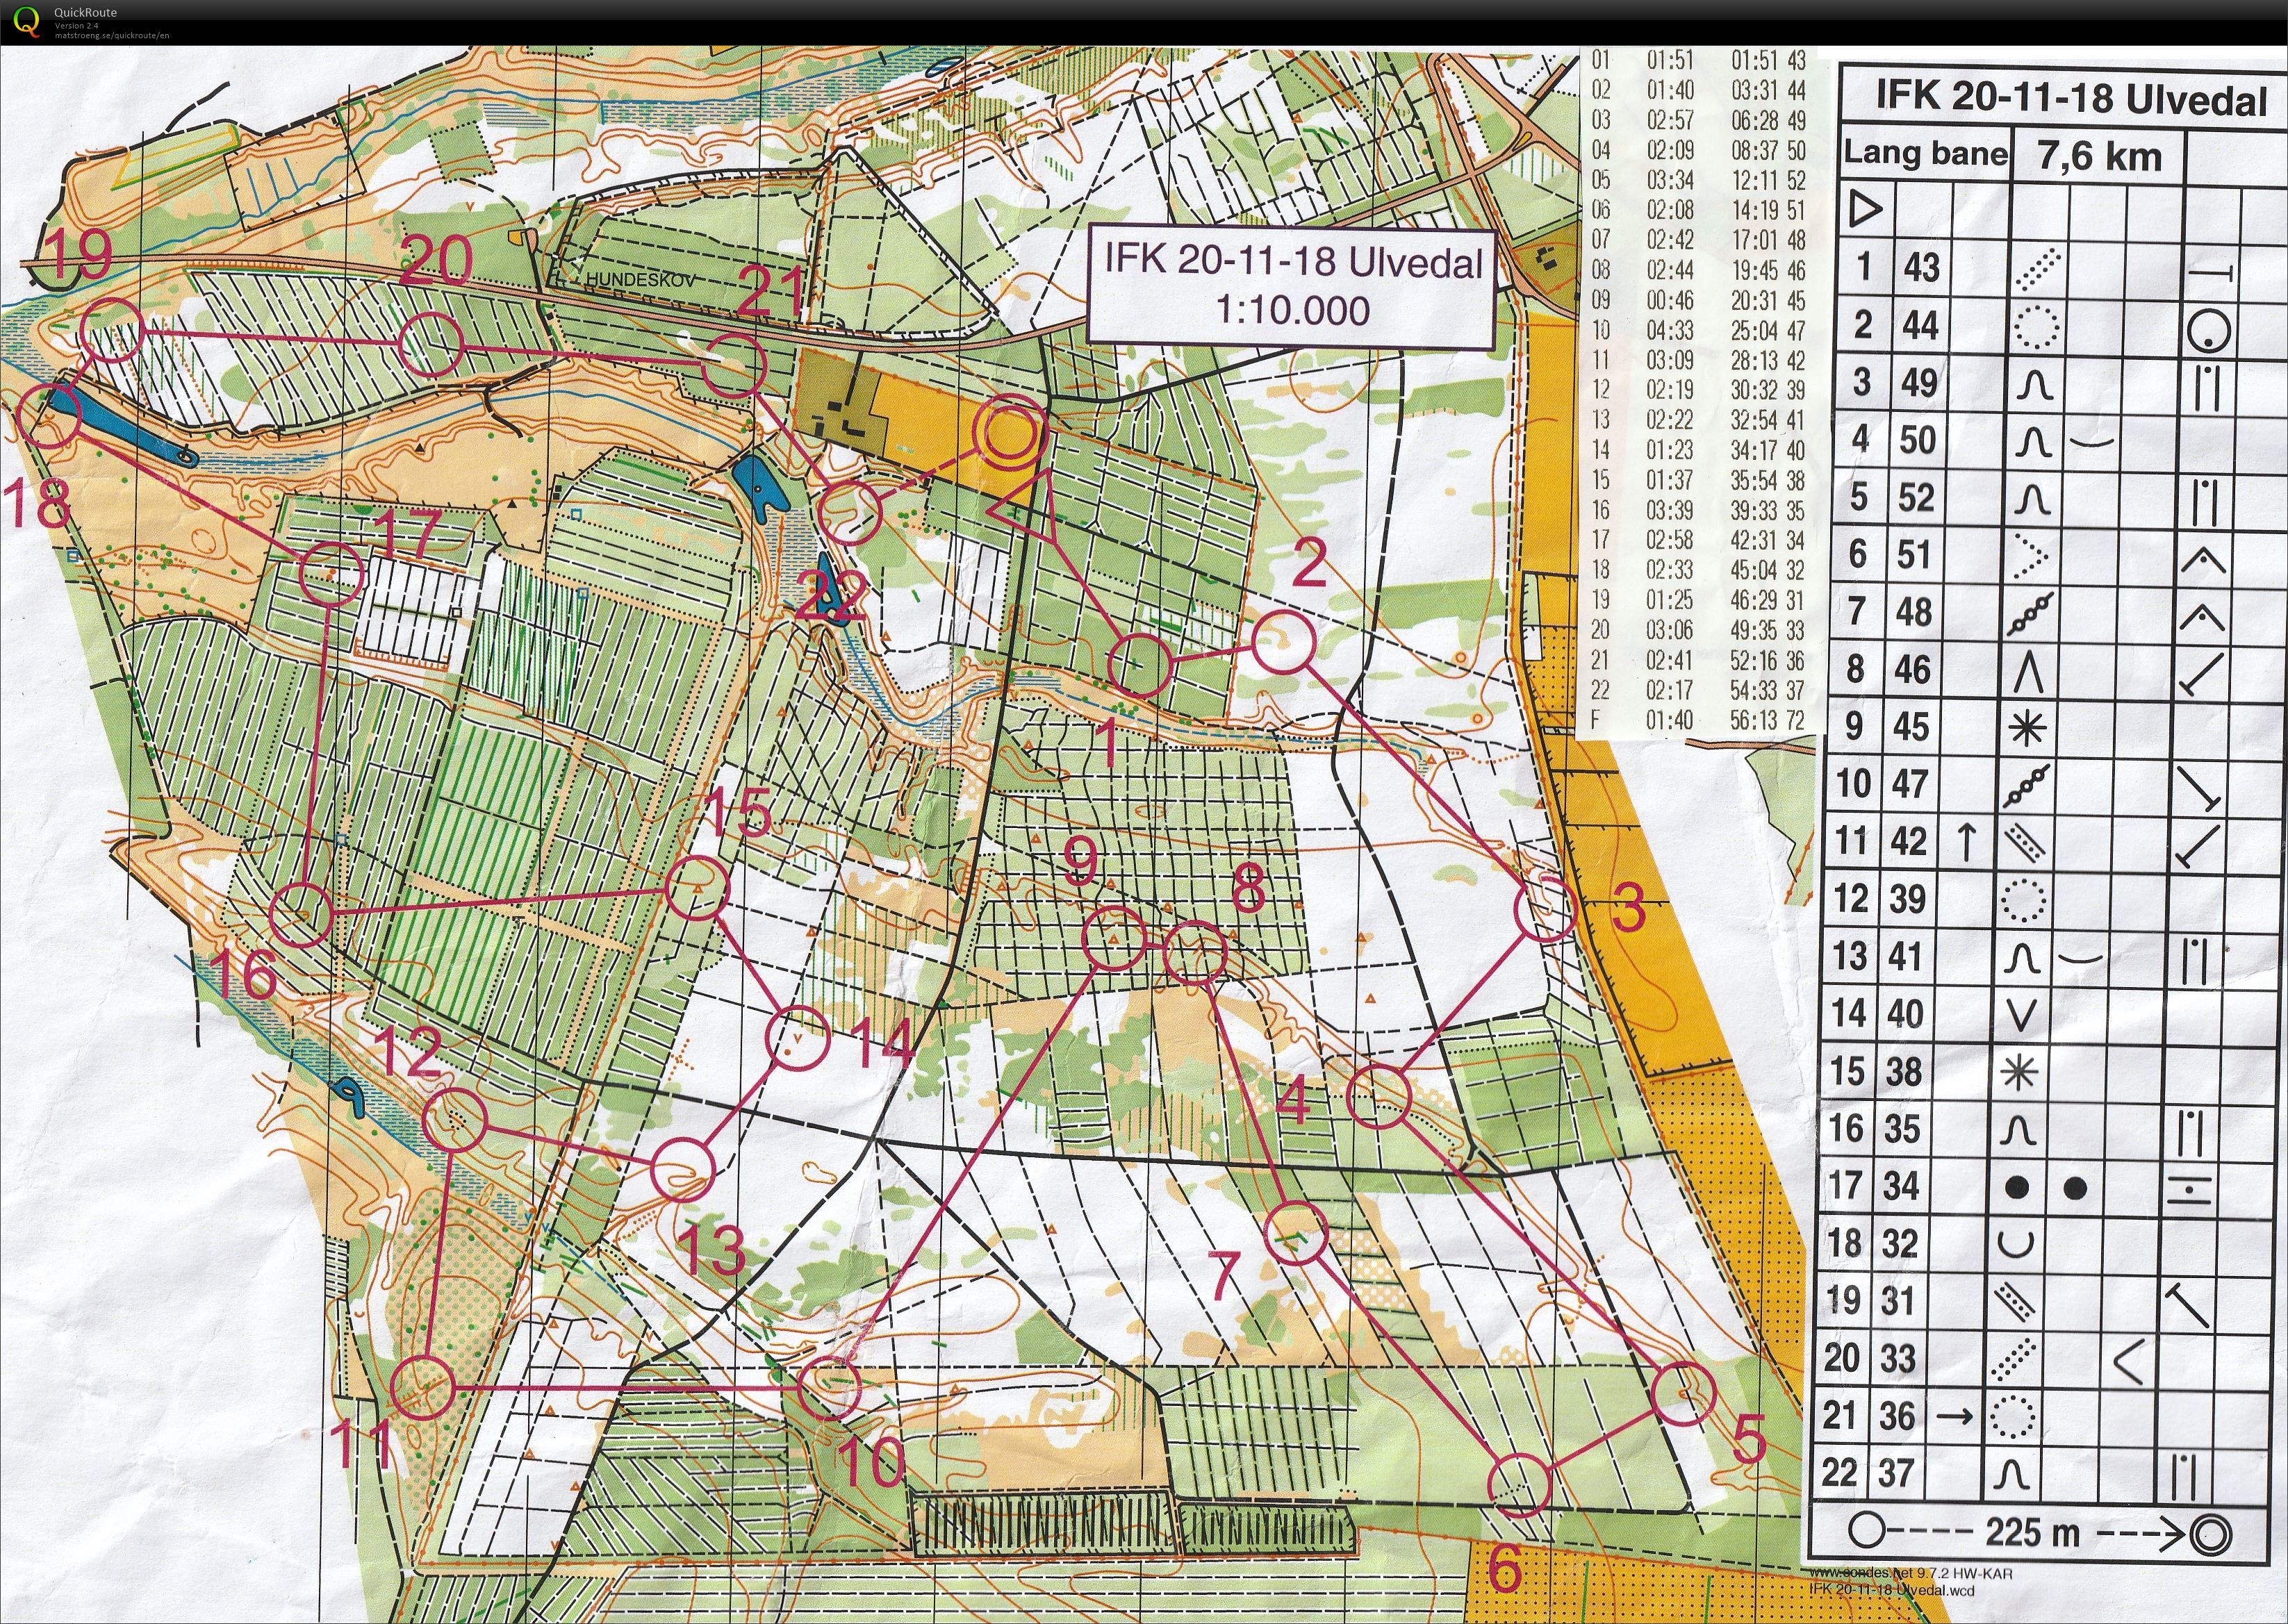Click split row 20 with time 03:06
The image size is (2288, 1624).
coord(1698,630)
